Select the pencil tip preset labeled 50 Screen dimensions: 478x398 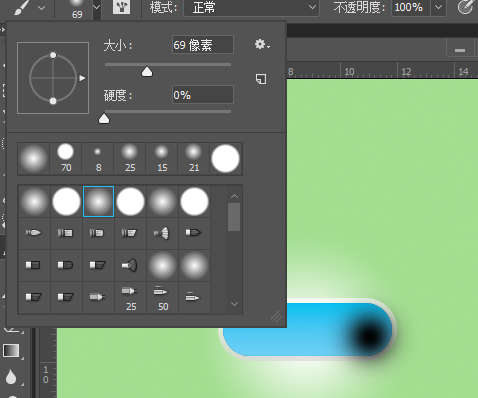coord(162,298)
